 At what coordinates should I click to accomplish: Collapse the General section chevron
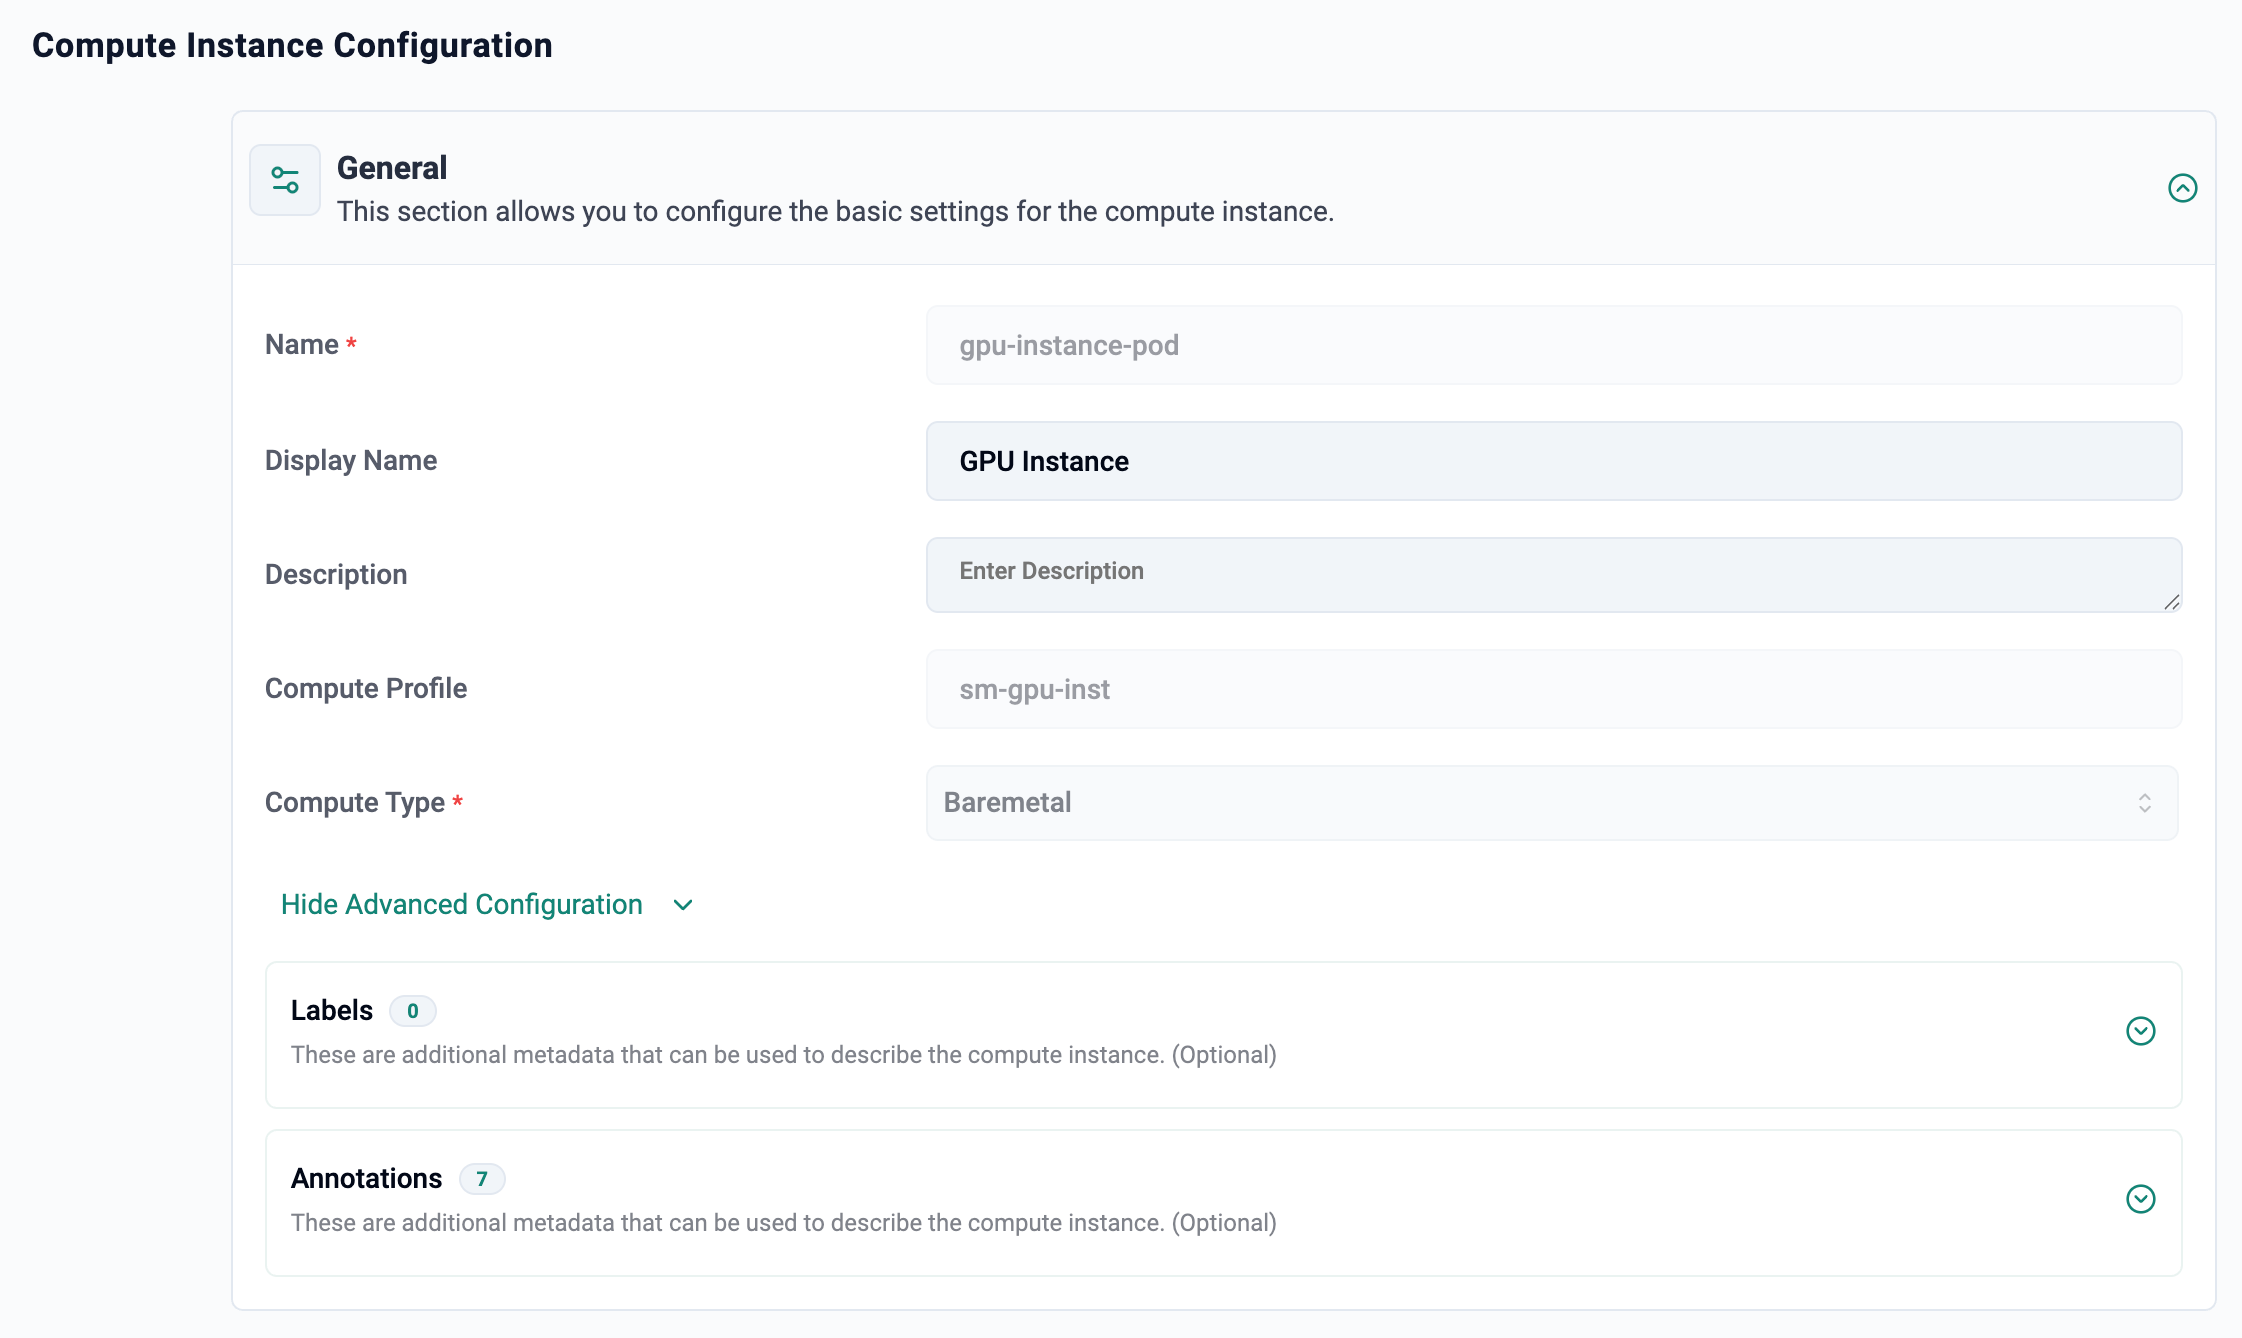tap(2183, 187)
